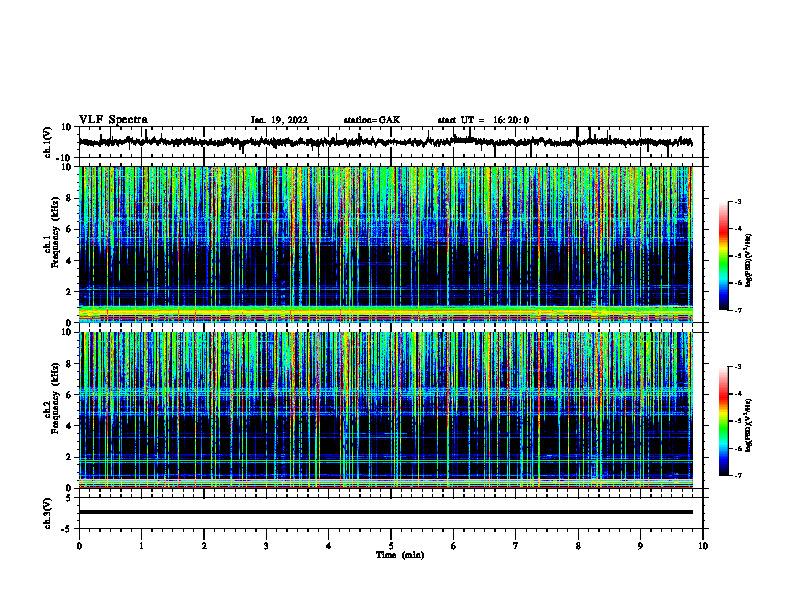Click the "-5" tick on ch.3(V) axis
The image size is (792, 612).
67,529
